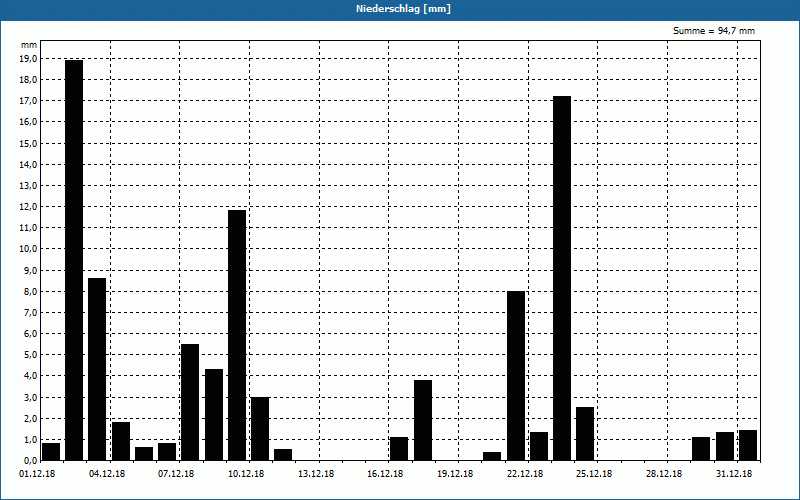Click the 2,0 y-axis label
Screen dimensions: 800x500
point(30,418)
